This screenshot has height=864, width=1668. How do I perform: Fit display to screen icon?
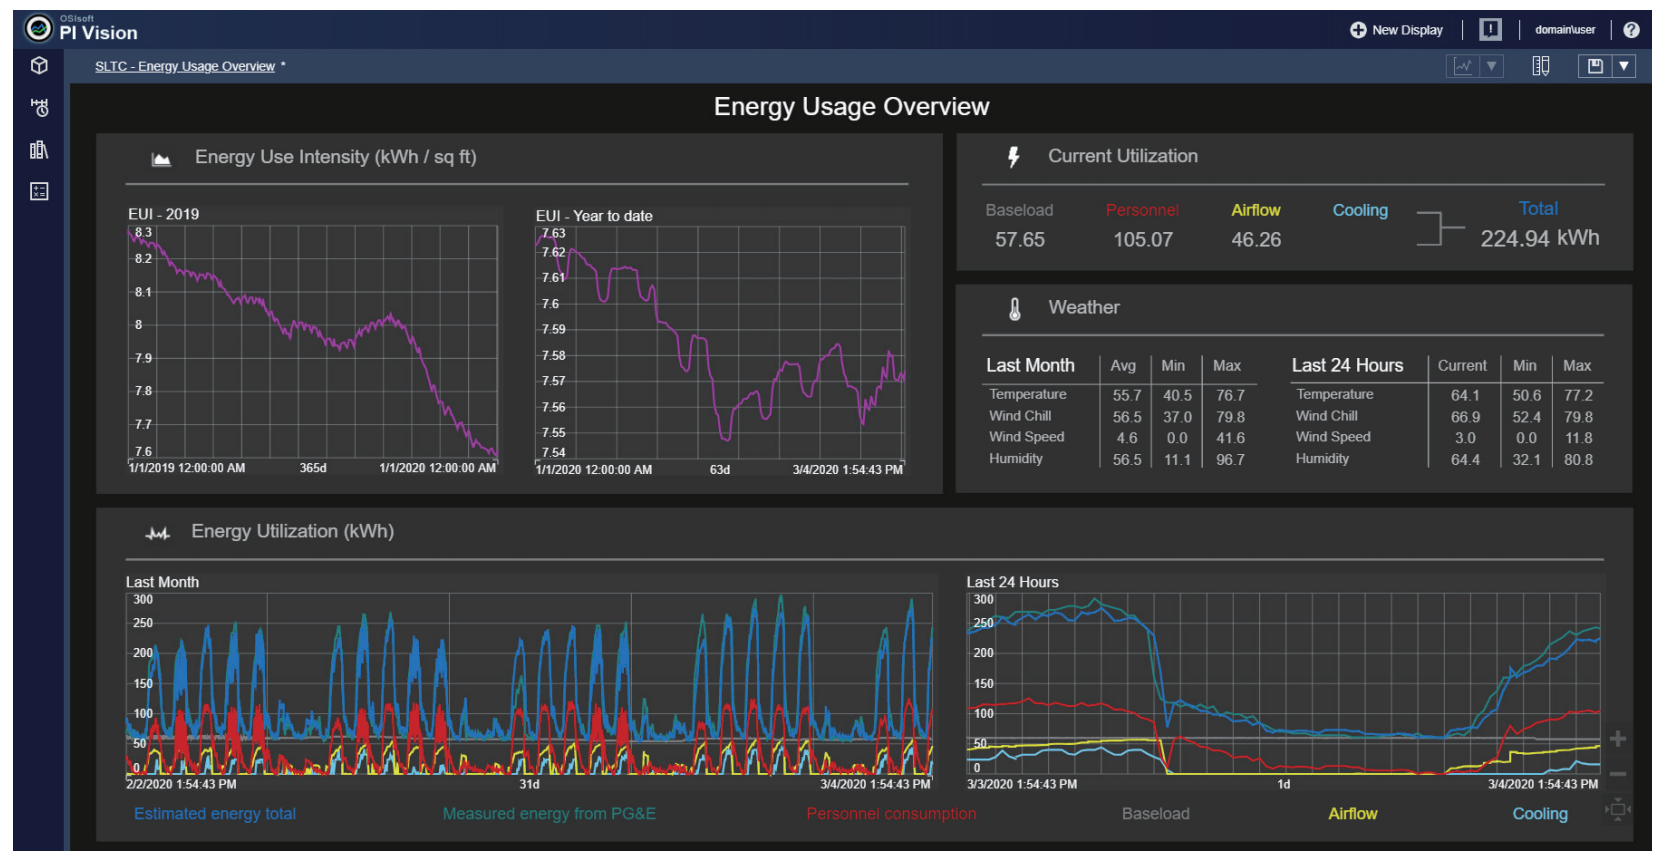click(x=1617, y=810)
